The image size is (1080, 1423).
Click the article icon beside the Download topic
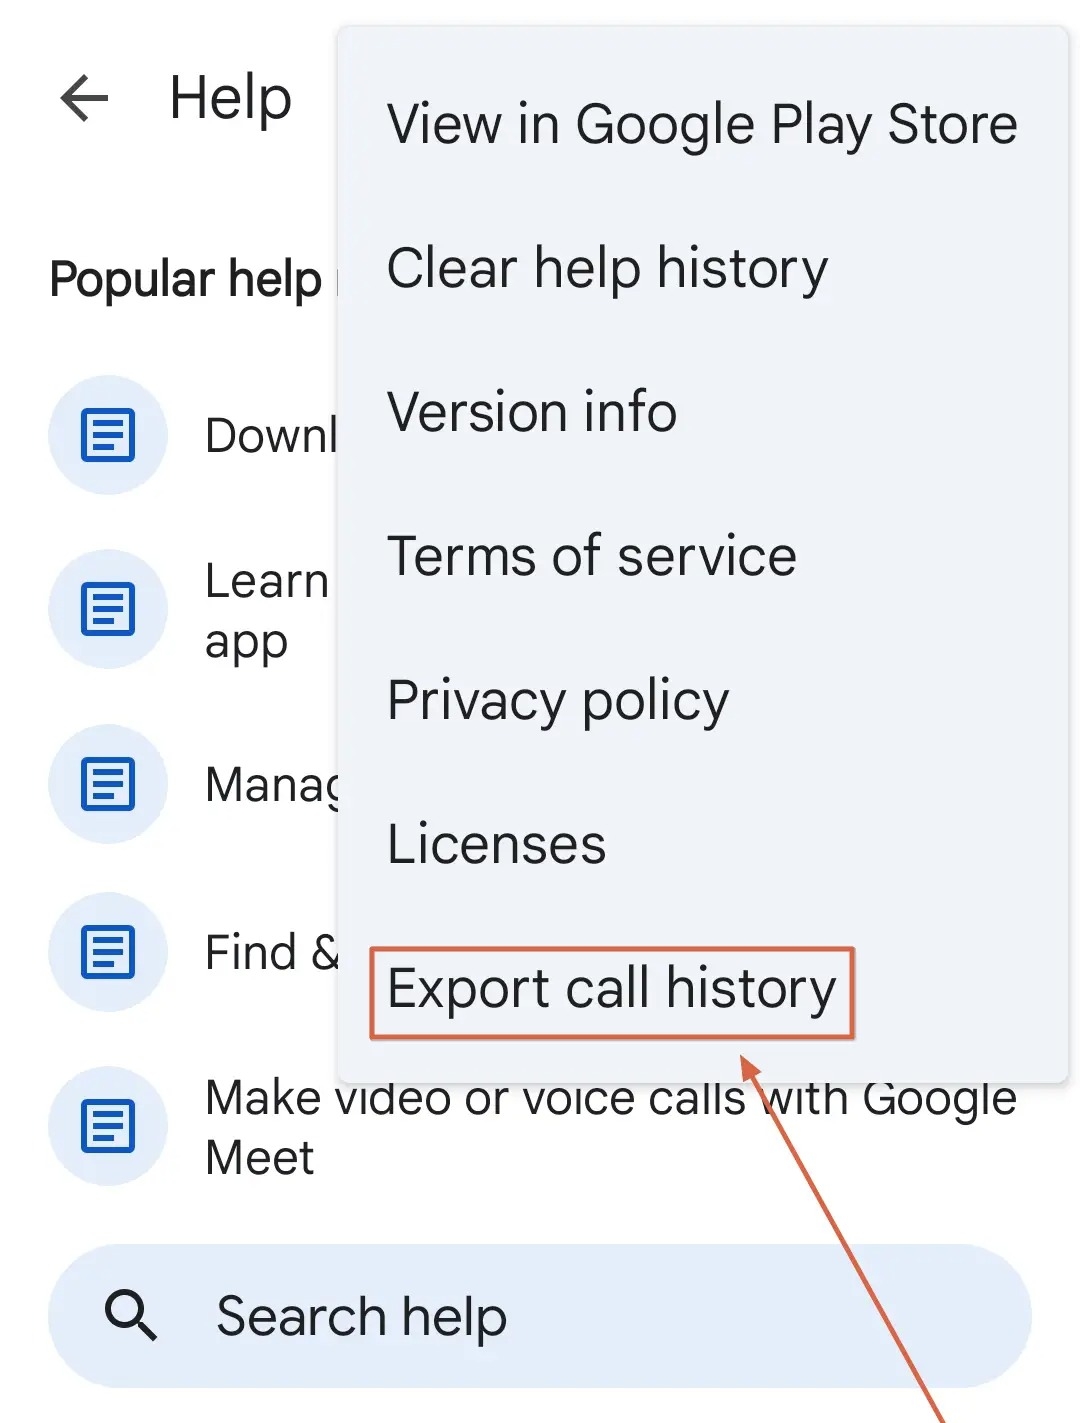coord(107,435)
